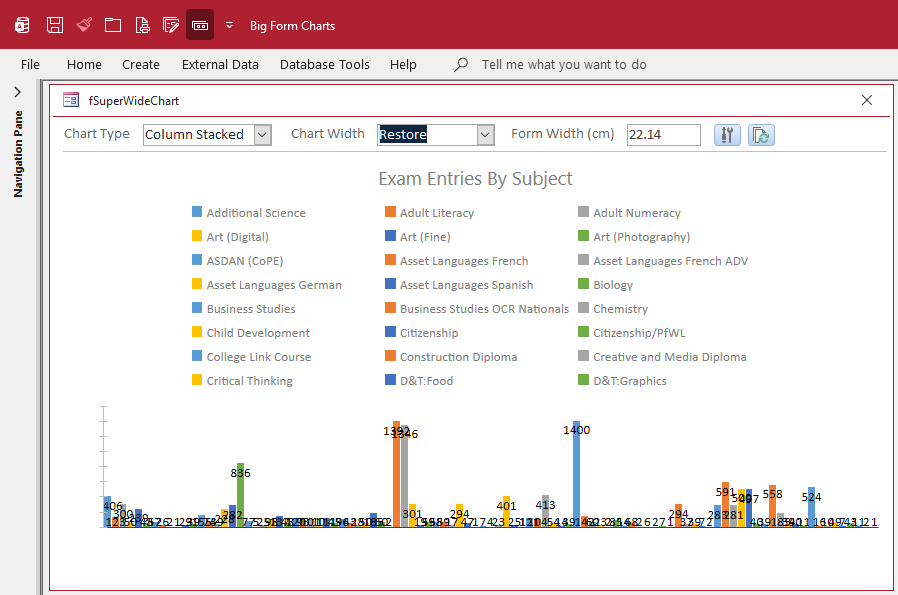Click the form icon beside the fSuperWideChart caption
The image size is (898, 595).
pos(71,100)
